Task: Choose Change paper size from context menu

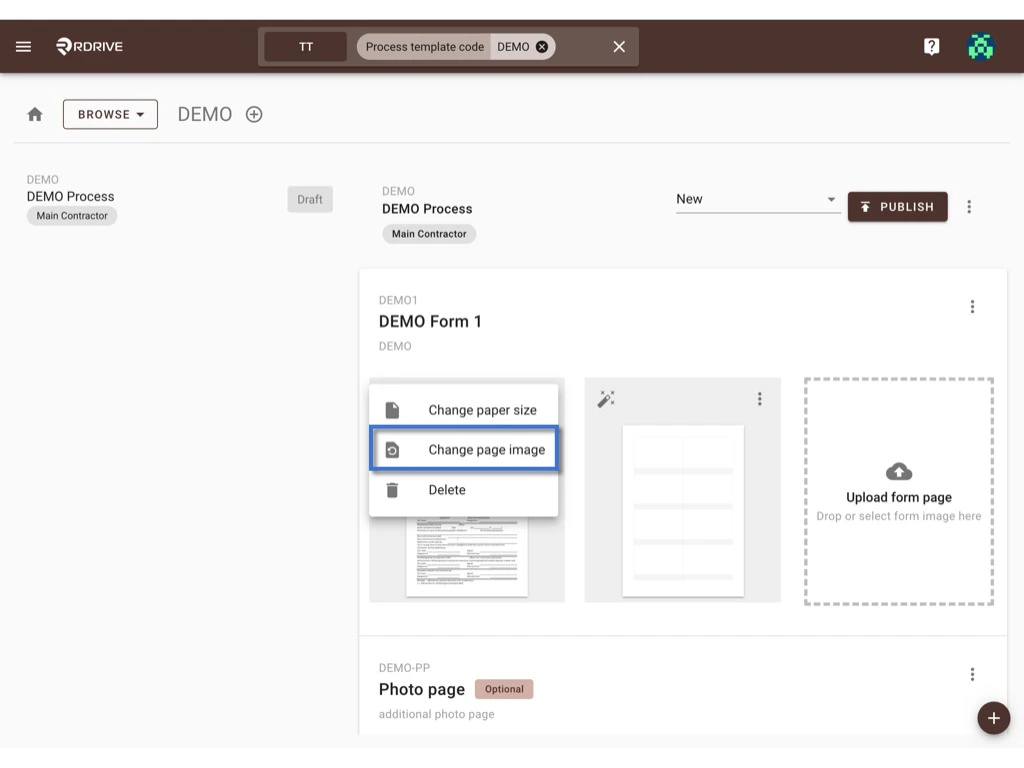Action: coord(464,408)
